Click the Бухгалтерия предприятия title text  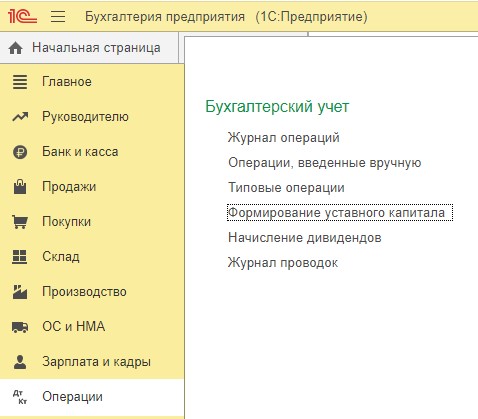tap(165, 17)
